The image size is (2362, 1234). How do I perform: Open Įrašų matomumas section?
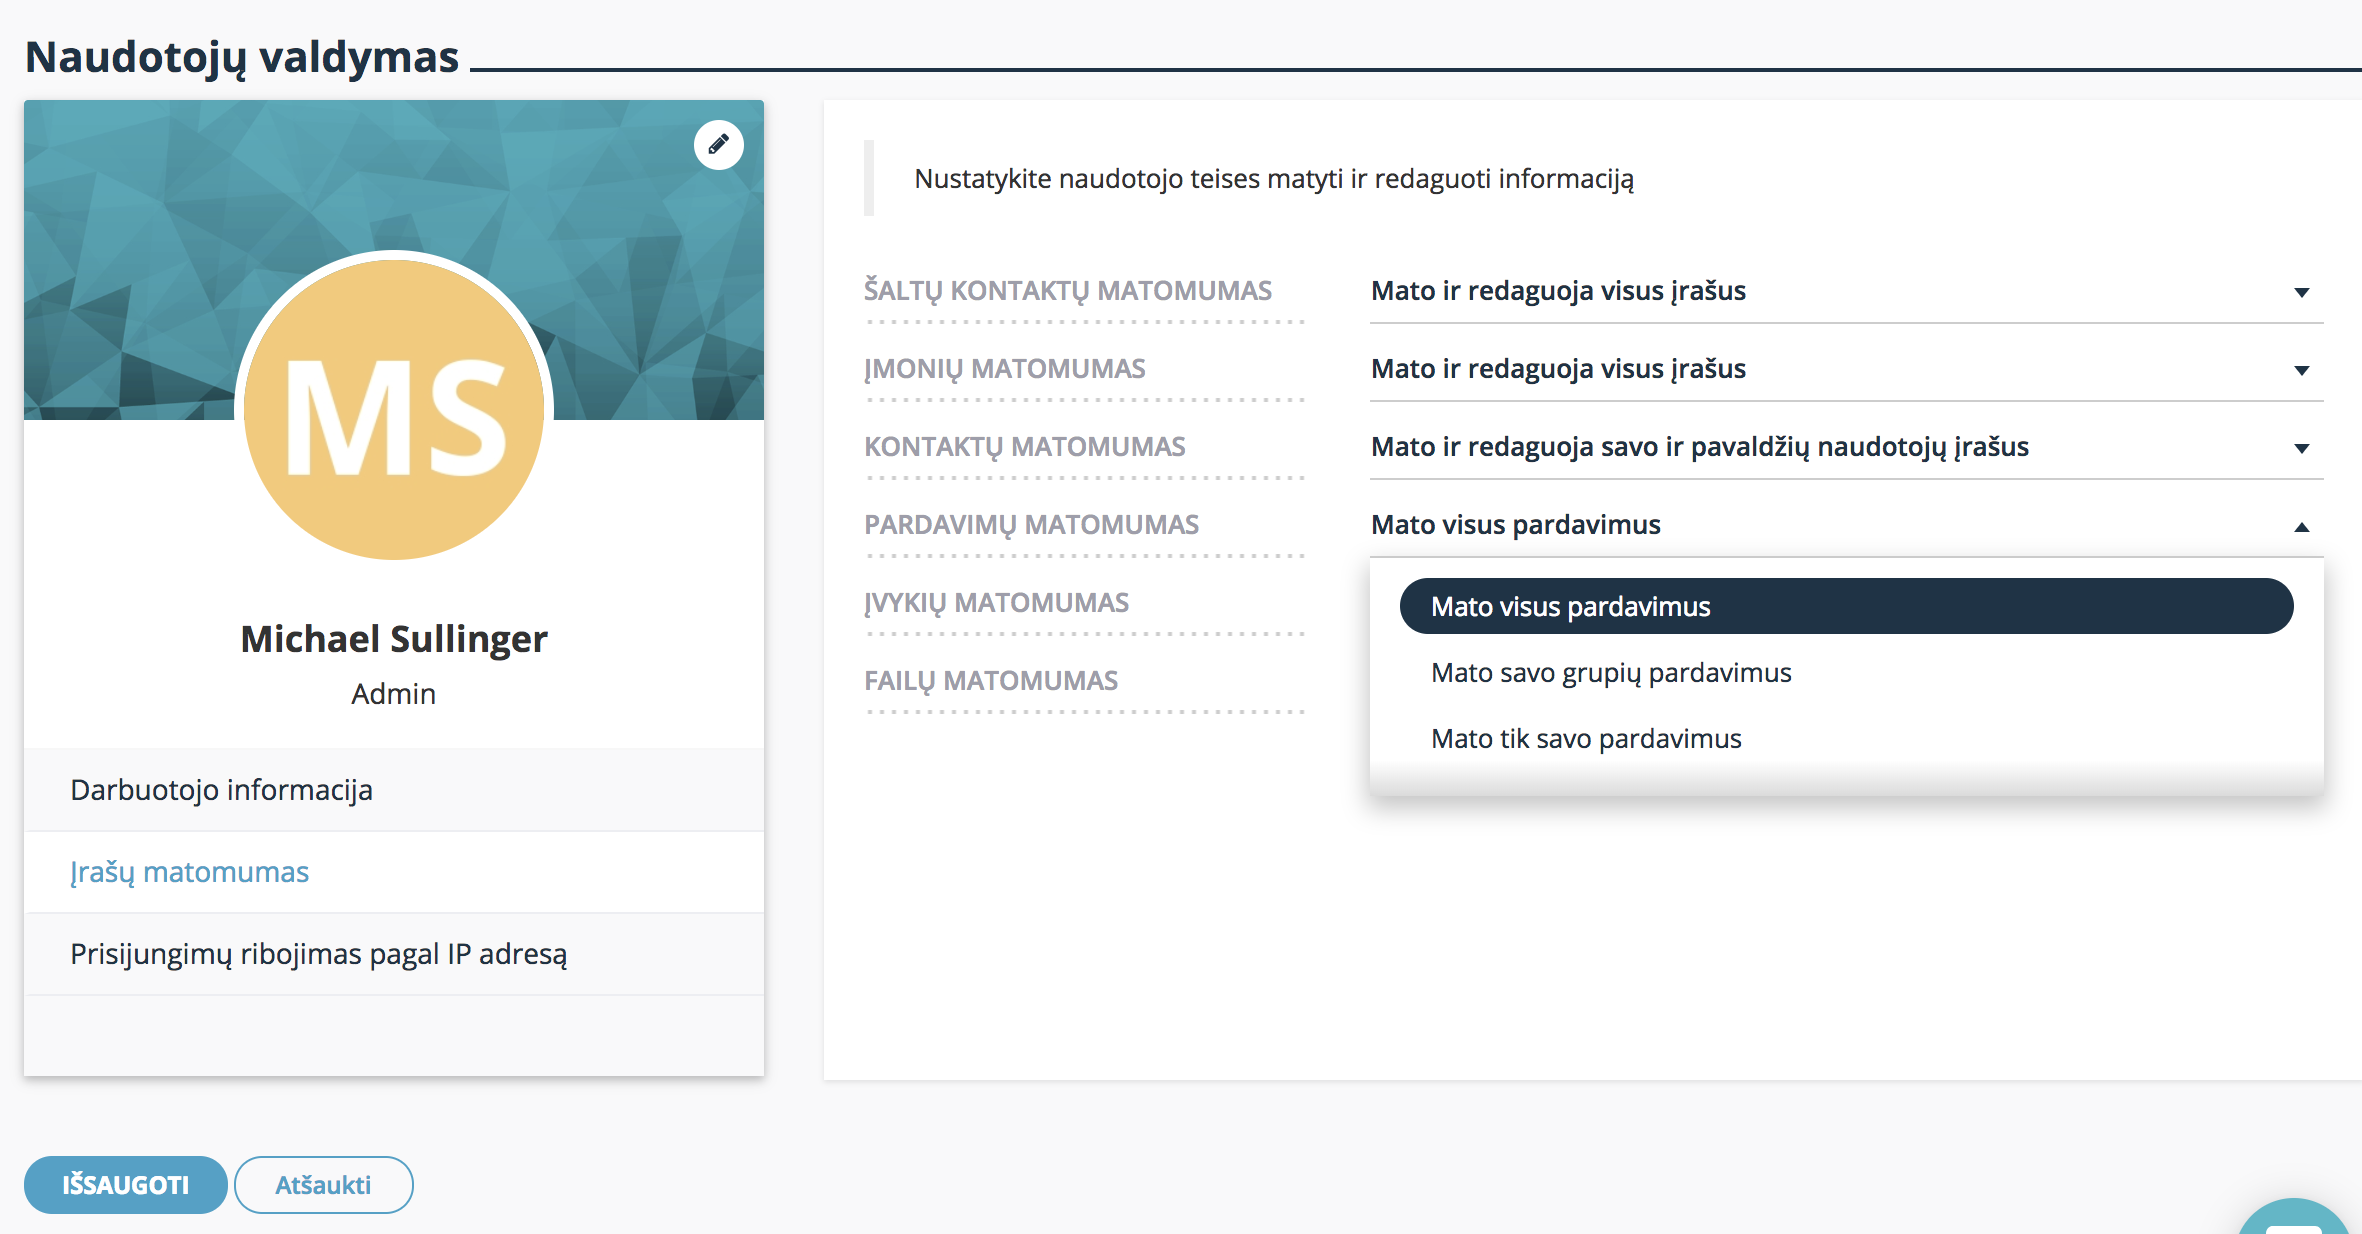[394, 872]
